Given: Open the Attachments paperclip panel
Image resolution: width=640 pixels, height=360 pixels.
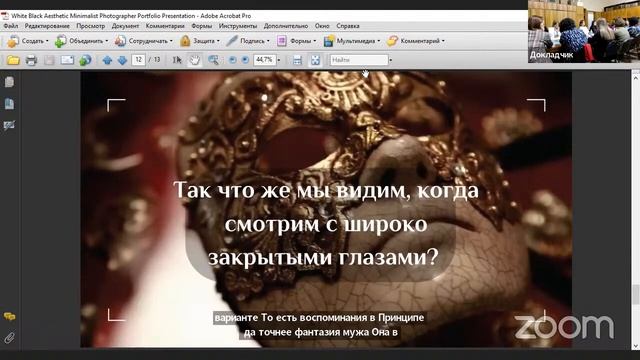Looking at the screenshot, I should coord(9,338).
